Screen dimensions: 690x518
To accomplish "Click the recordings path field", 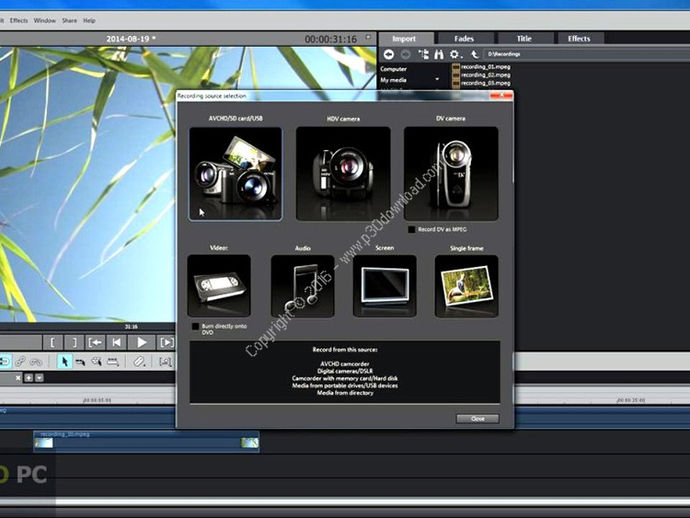I will coord(587,54).
